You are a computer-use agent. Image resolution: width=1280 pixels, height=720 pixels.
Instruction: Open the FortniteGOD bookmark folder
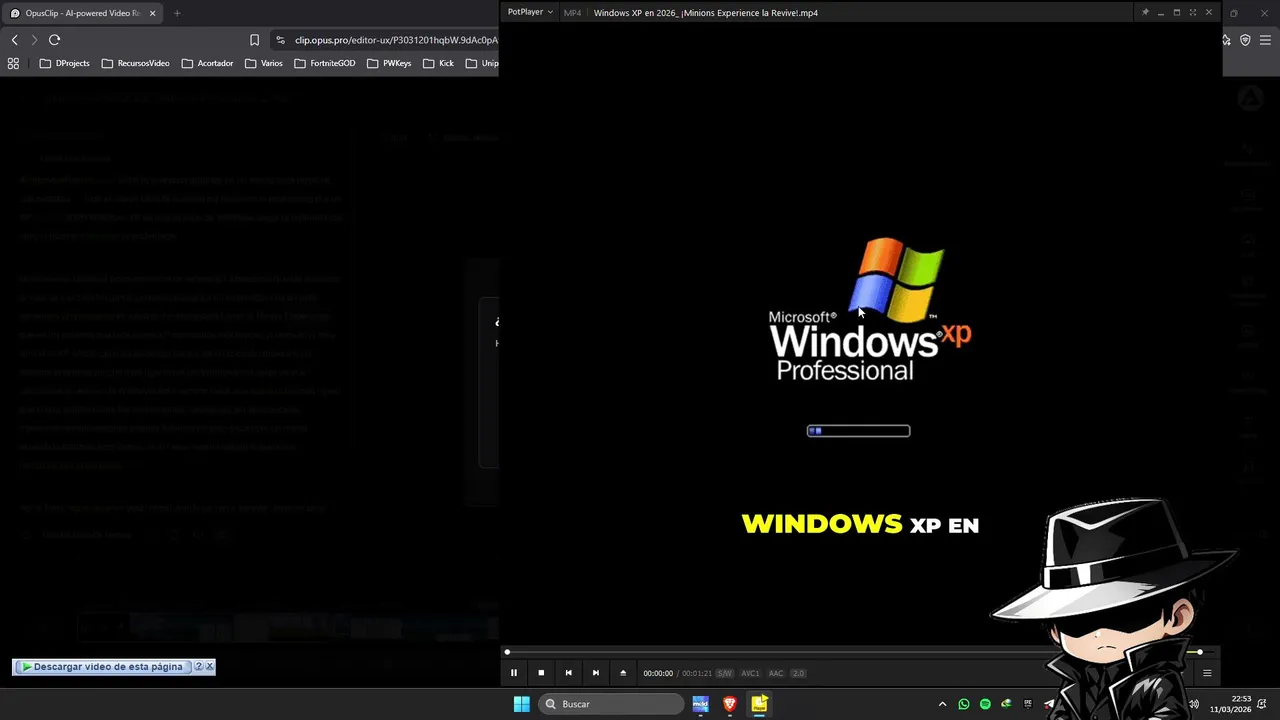point(325,63)
